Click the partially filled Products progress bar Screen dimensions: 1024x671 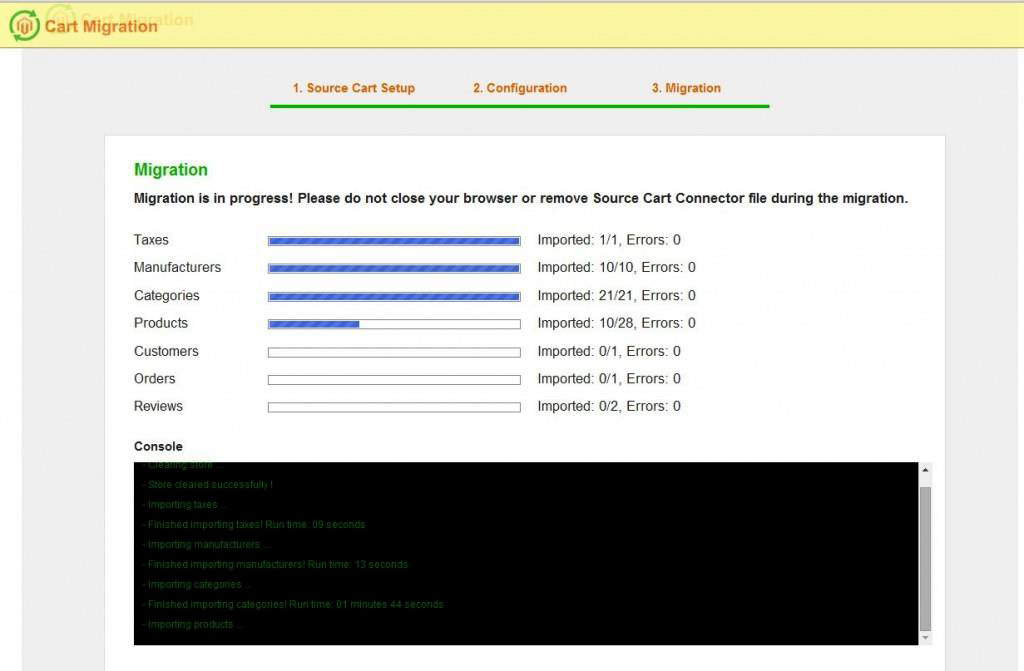[x=394, y=324]
